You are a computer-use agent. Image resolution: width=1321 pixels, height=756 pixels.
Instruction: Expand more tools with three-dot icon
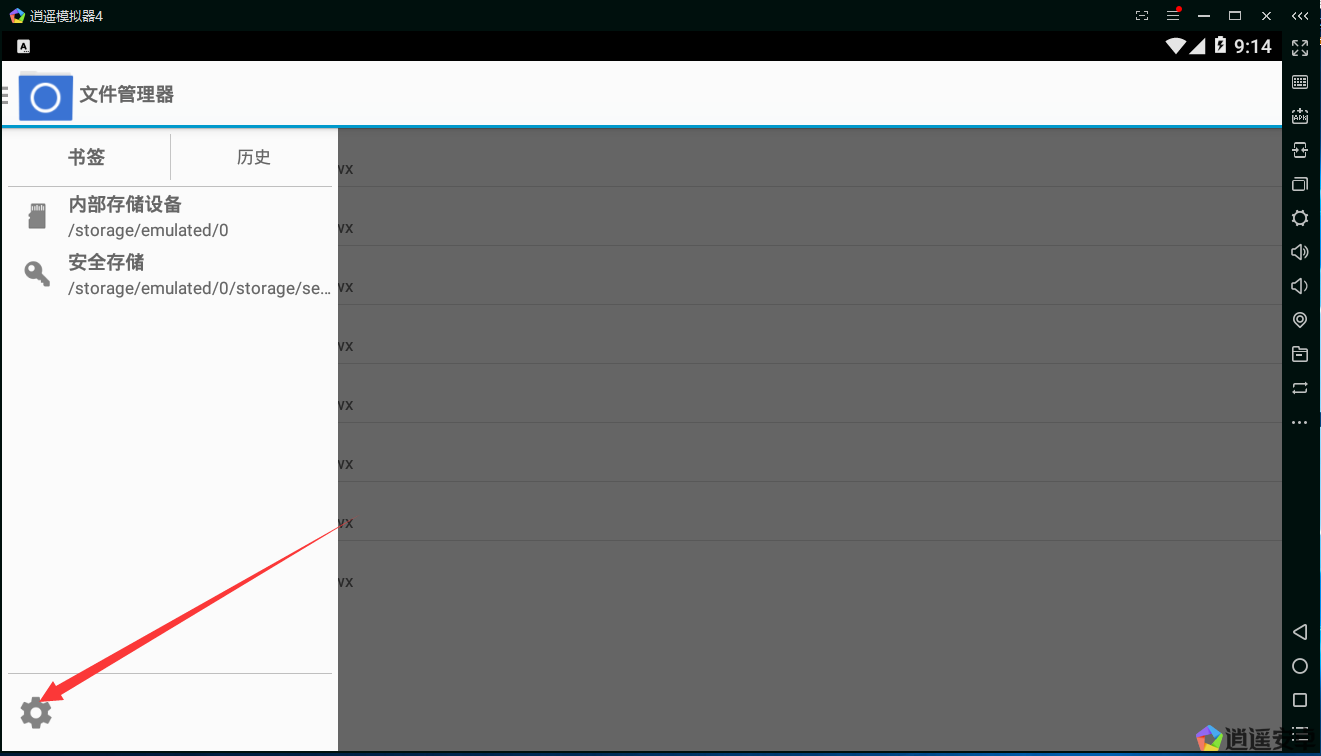pyautogui.click(x=1300, y=423)
